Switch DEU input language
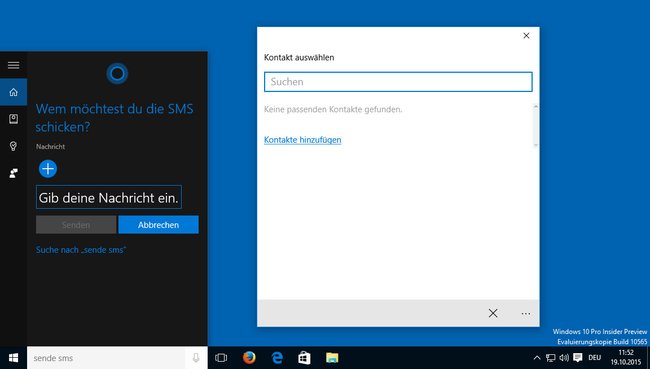Screen dimensions: 650x369 [594, 357]
